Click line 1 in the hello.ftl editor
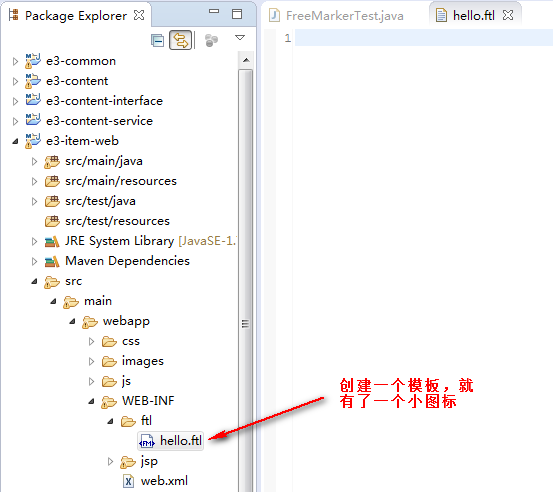The width and height of the screenshot is (553, 492). 424,38
